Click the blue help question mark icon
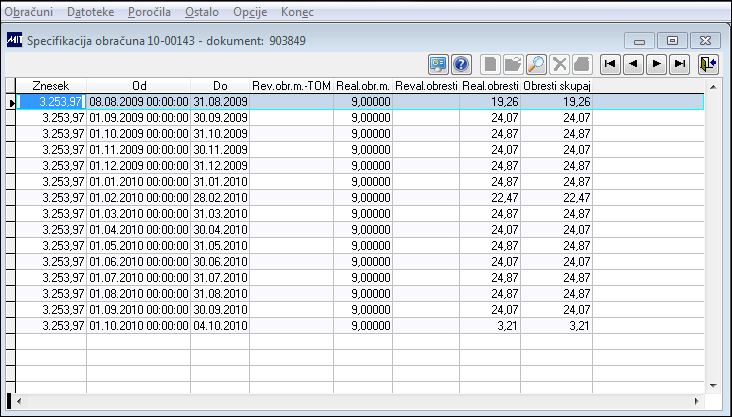The width and height of the screenshot is (732, 417). pyautogui.click(x=461, y=64)
